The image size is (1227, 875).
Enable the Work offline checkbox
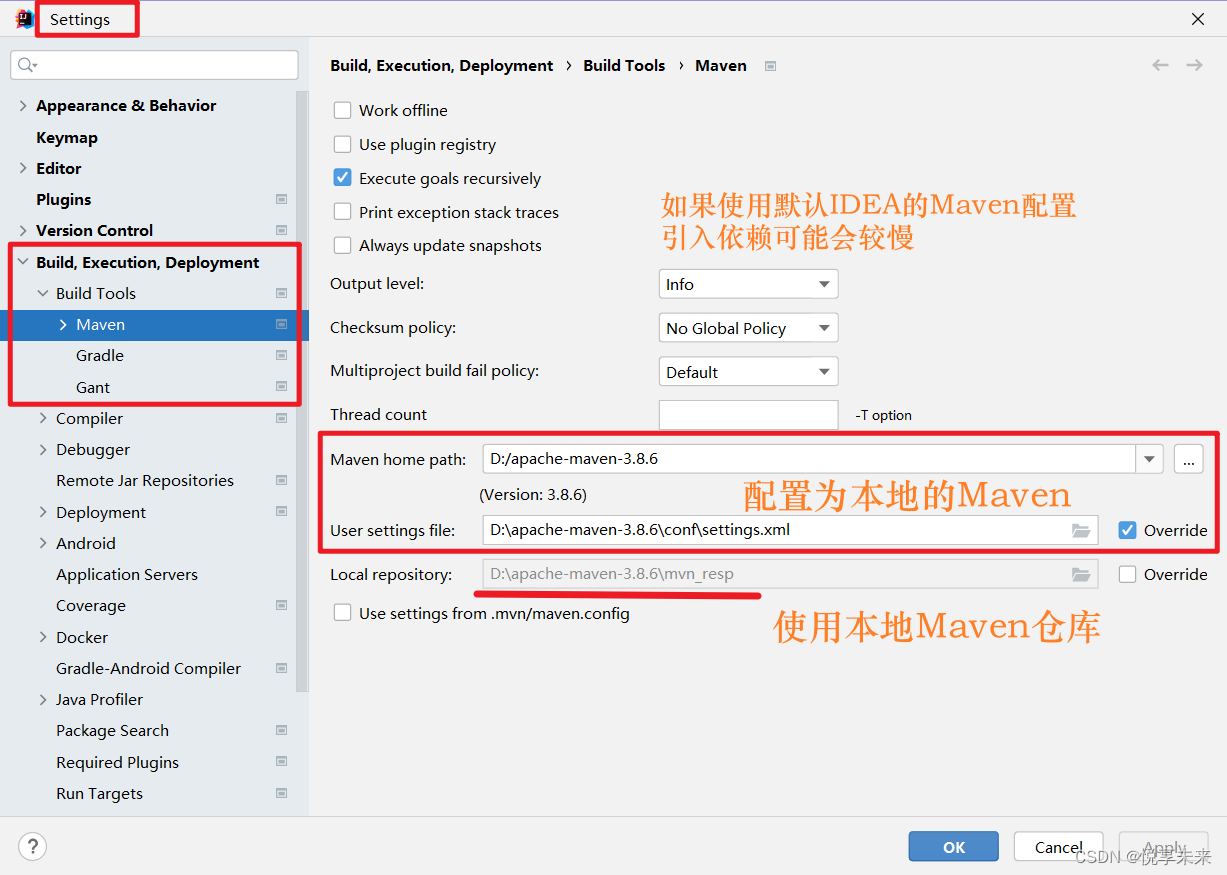[343, 110]
